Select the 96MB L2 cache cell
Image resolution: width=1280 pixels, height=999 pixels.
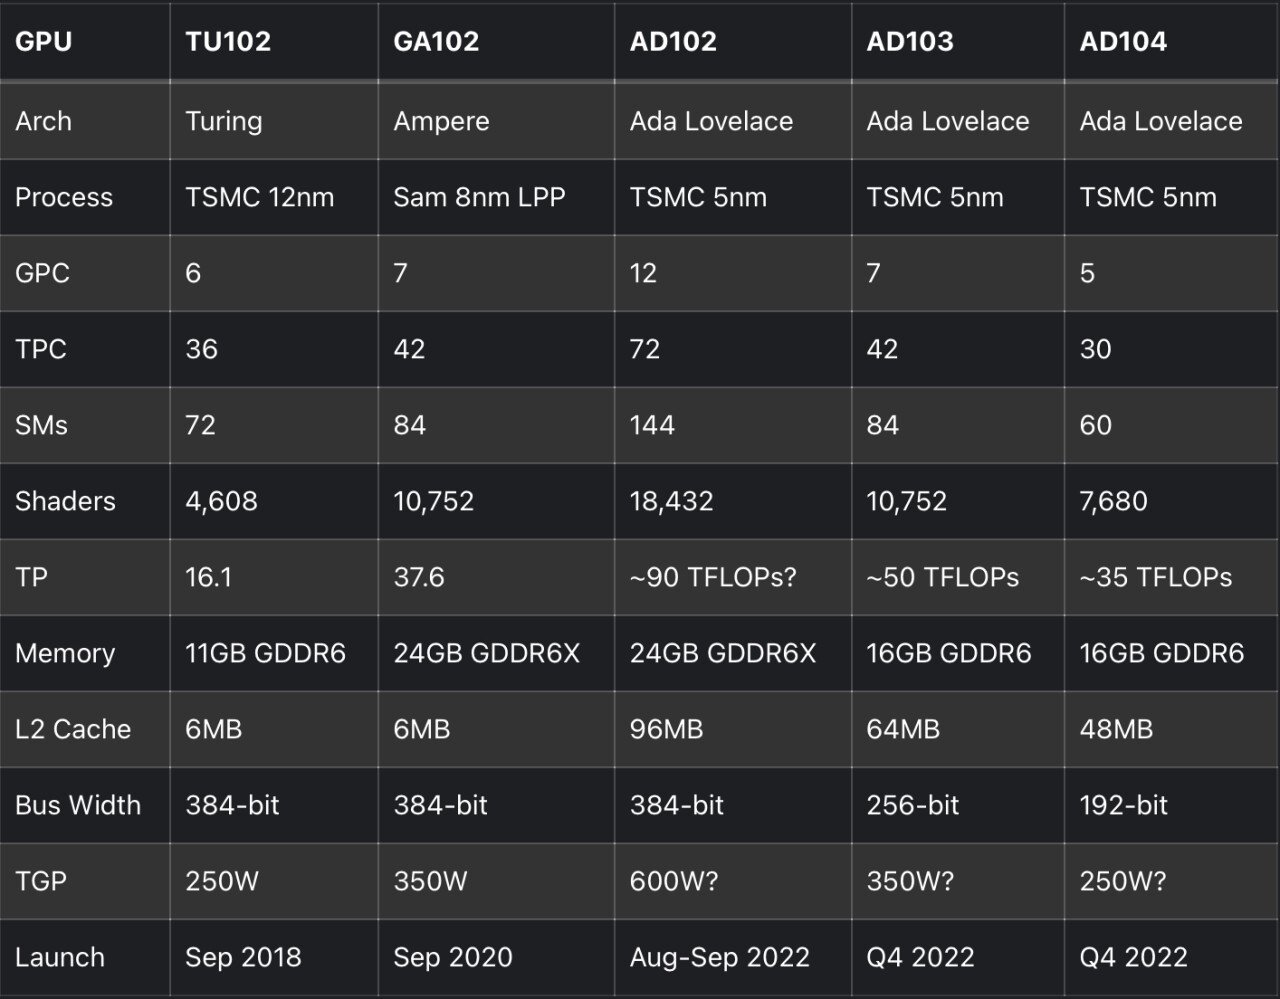click(666, 729)
